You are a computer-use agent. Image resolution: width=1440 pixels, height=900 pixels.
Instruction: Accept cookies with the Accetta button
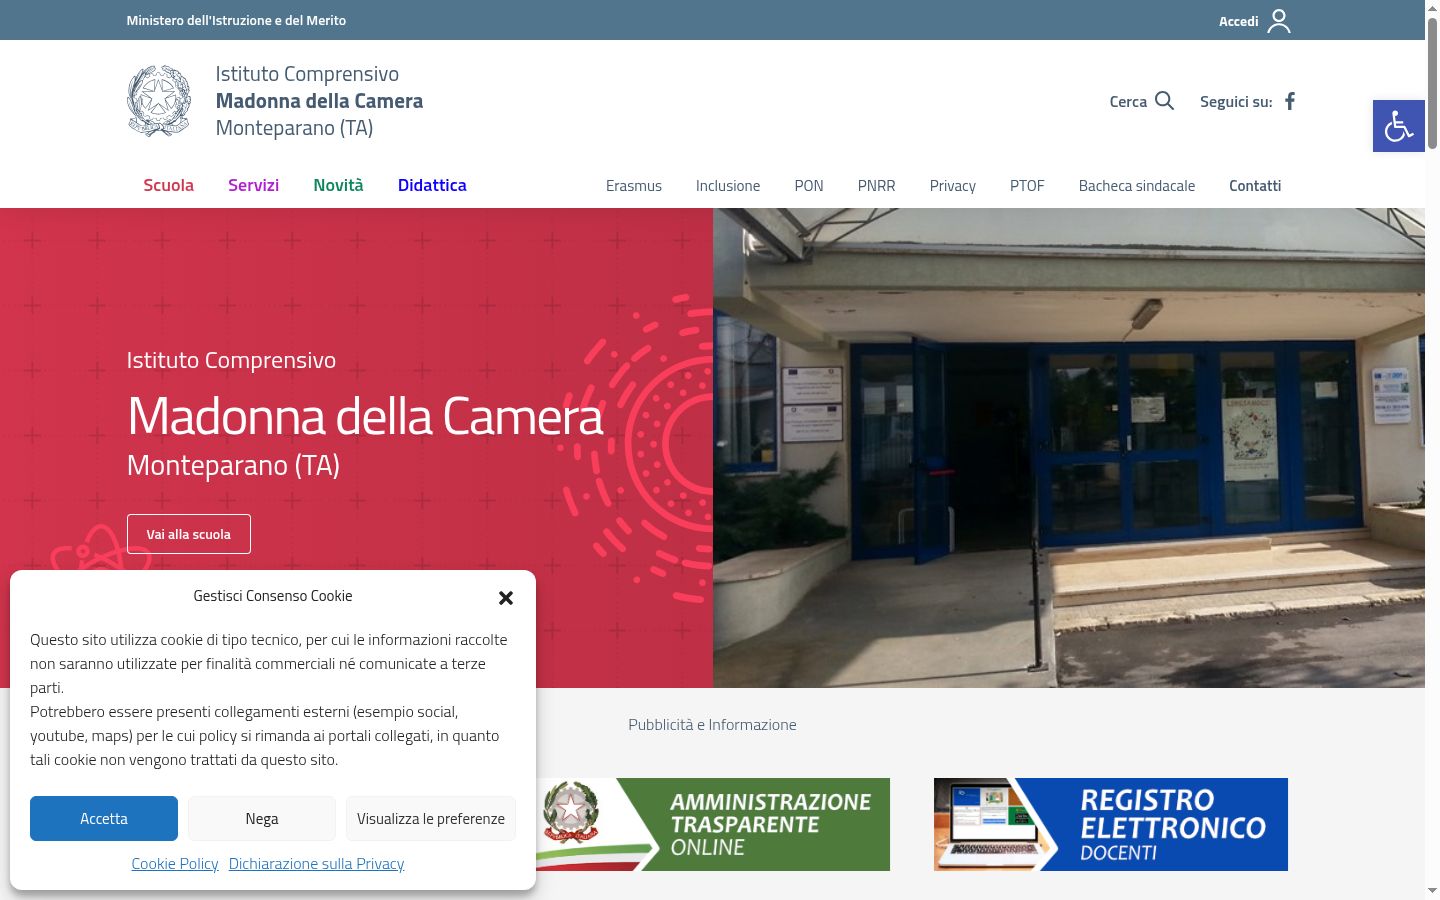104,818
